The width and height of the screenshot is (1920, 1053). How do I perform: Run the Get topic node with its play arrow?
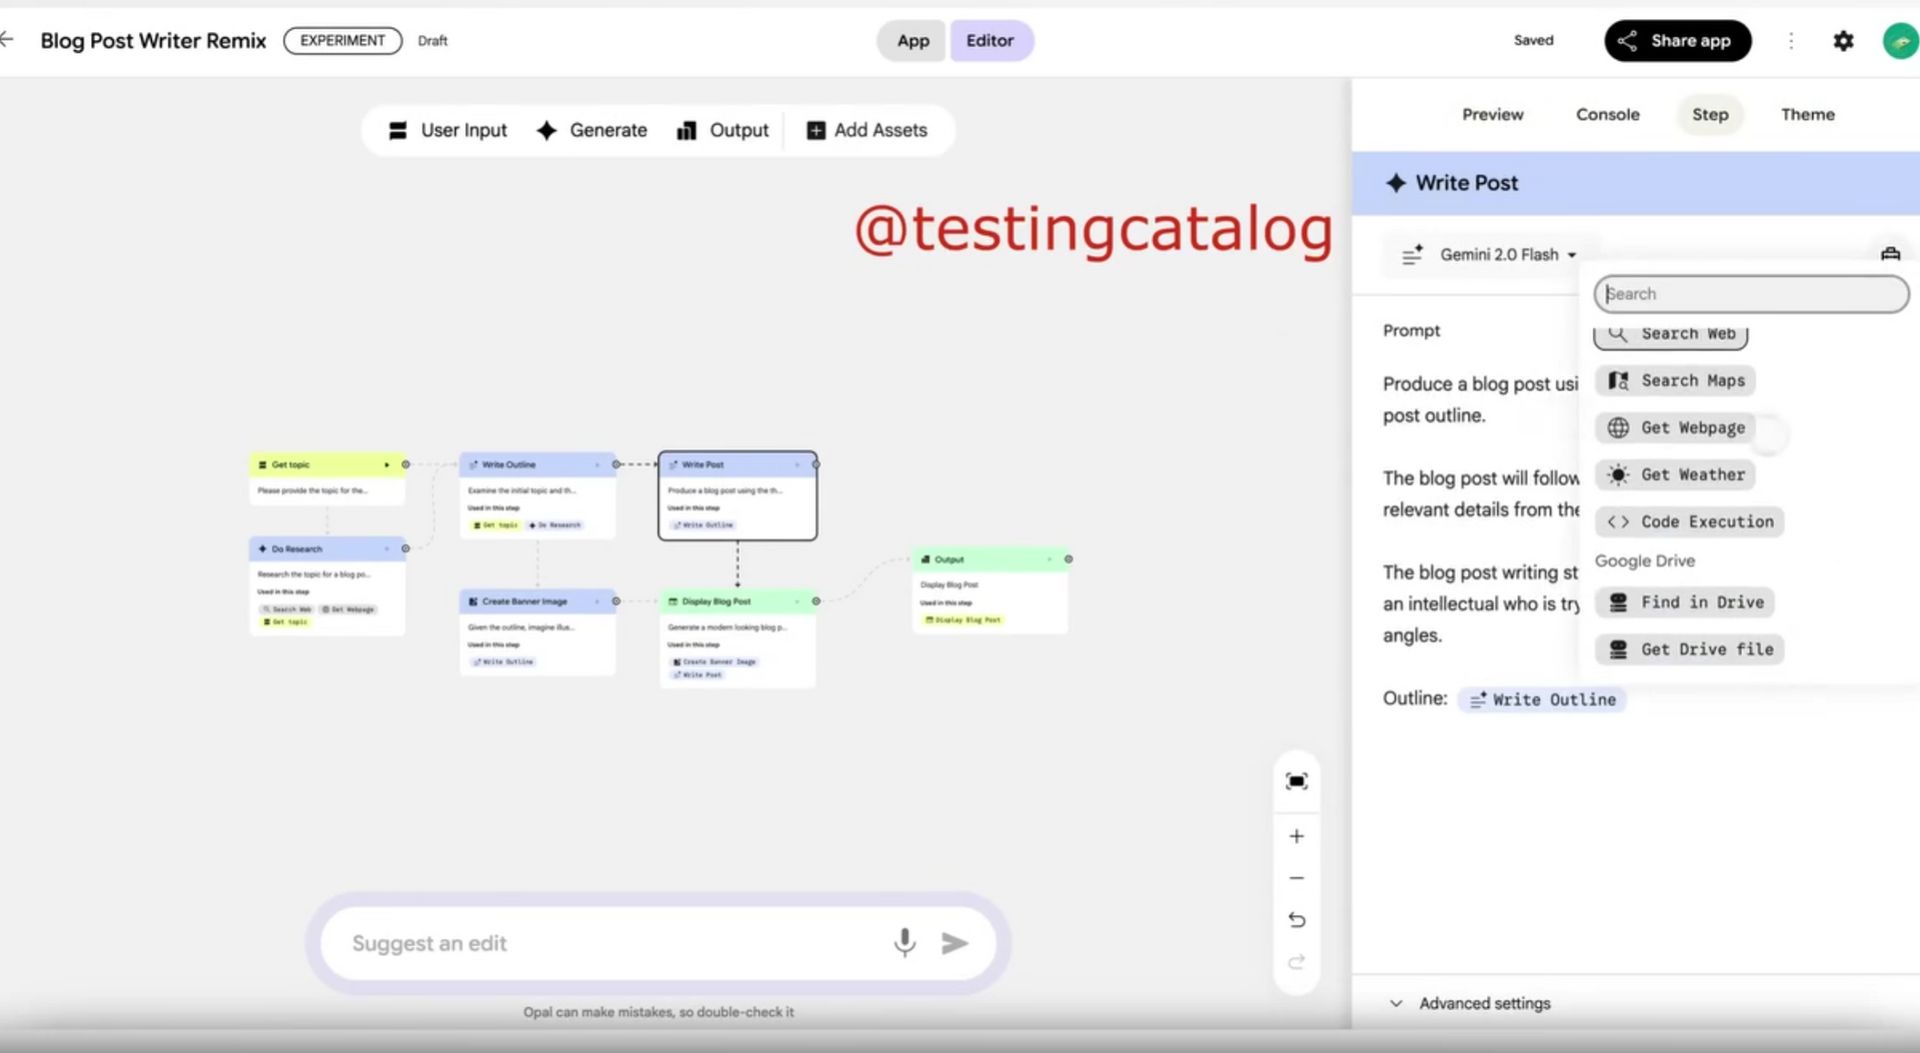pos(386,465)
